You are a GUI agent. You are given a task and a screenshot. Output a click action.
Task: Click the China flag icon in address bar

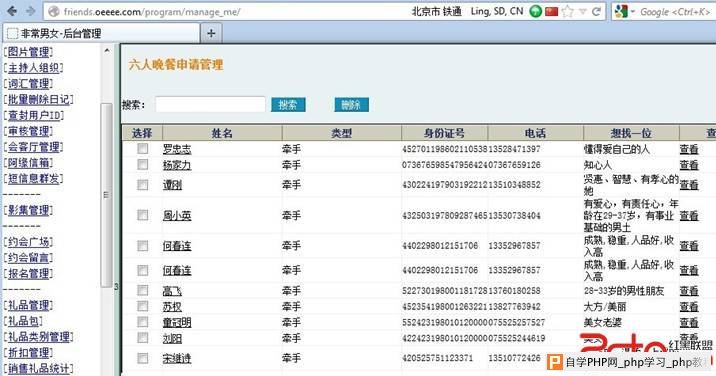(551, 11)
